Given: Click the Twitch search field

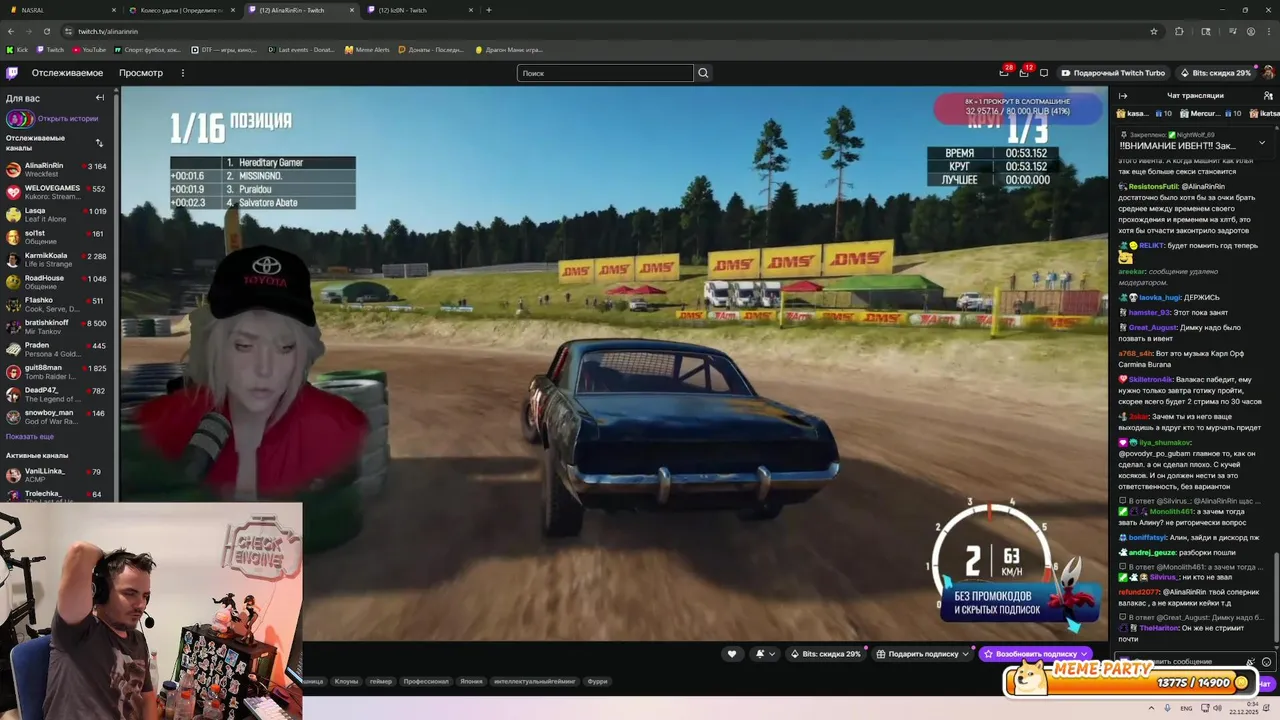Looking at the screenshot, I should click(x=605, y=73).
